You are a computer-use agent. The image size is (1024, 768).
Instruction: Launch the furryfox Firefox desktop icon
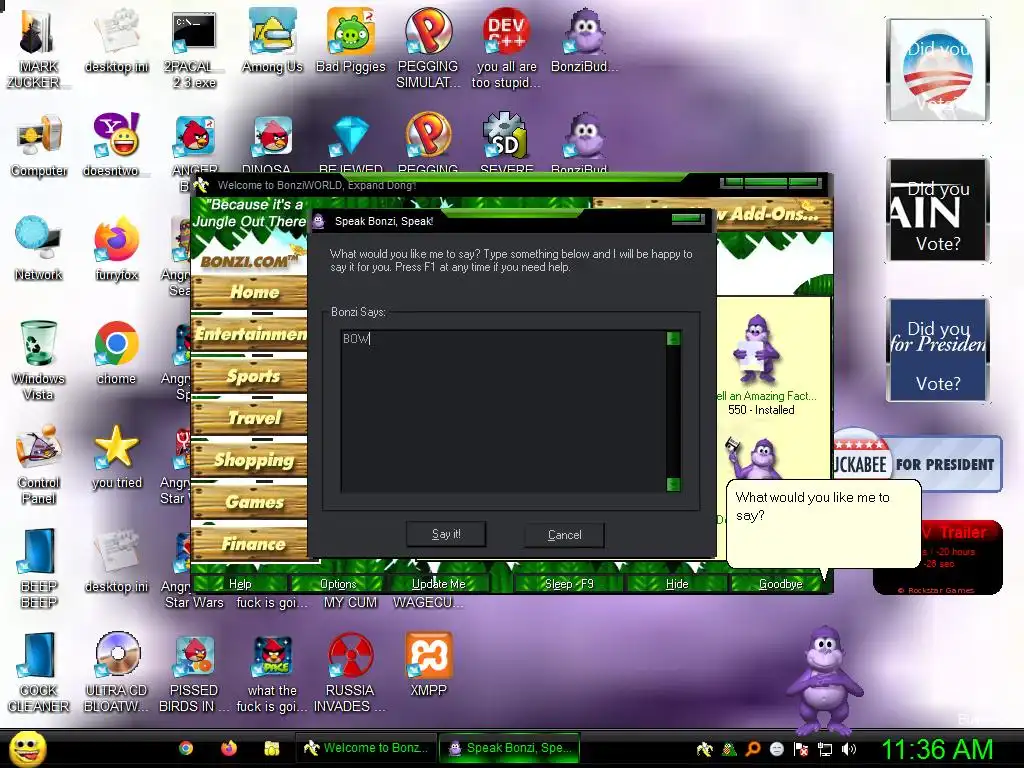click(x=116, y=248)
